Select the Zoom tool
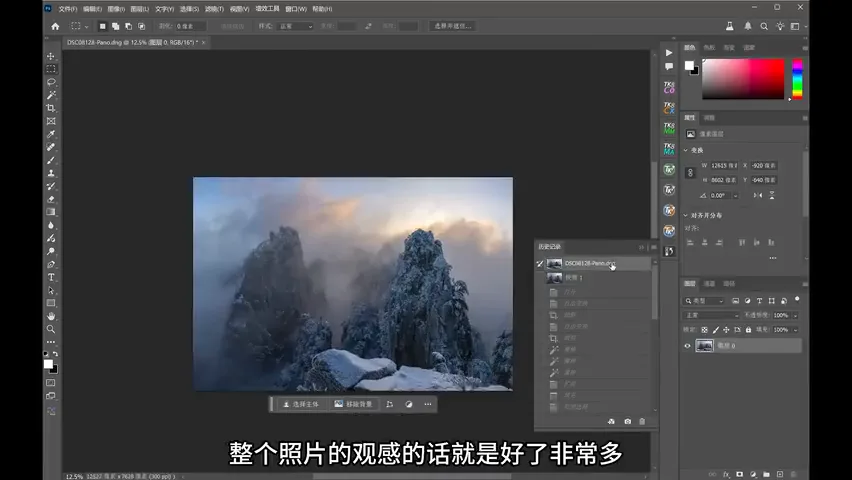The width and height of the screenshot is (852, 480). (x=51, y=329)
